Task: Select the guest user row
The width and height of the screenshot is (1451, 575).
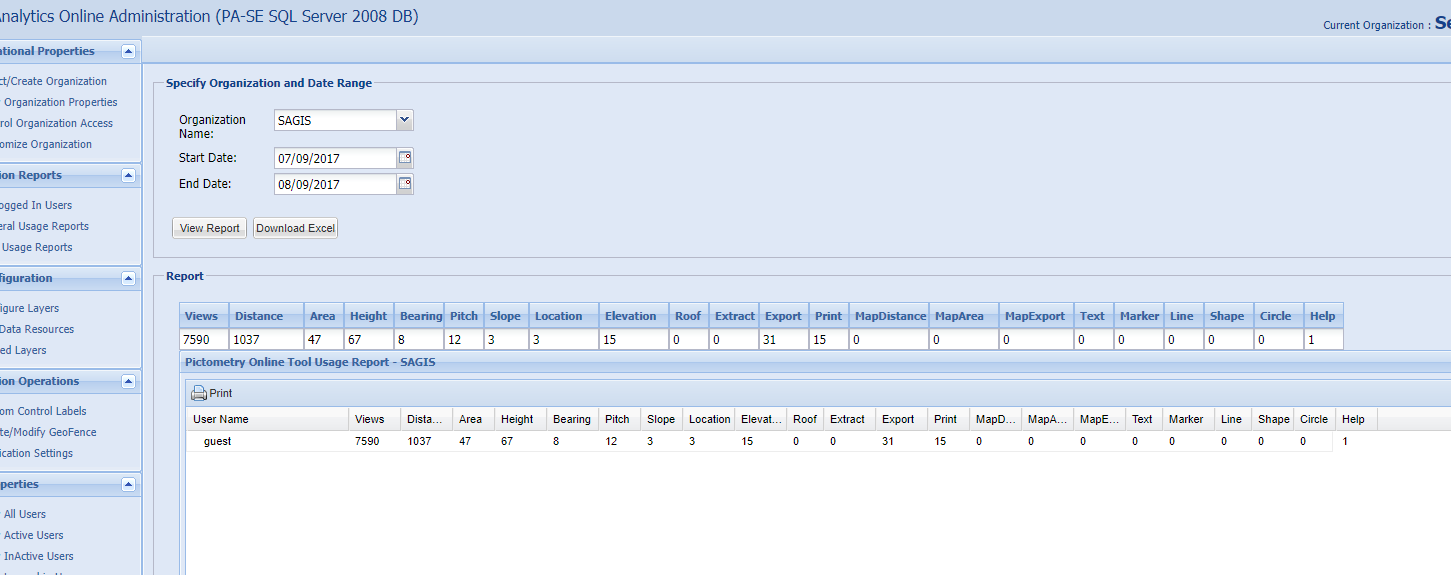Action: click(x=760, y=441)
